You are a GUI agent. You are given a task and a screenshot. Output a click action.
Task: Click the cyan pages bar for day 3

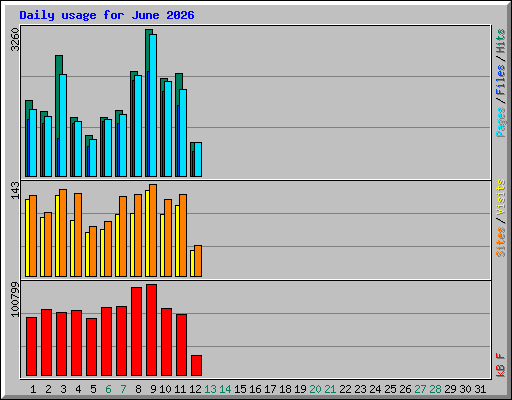pyautogui.click(x=63, y=125)
